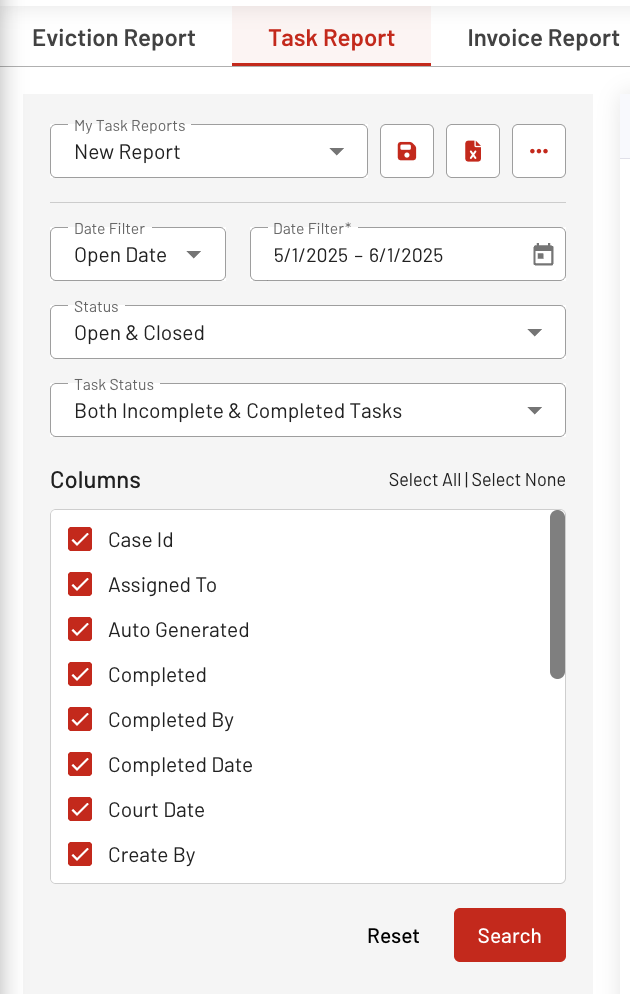Click the Reset button
This screenshot has height=994, width=630.
coord(393,936)
